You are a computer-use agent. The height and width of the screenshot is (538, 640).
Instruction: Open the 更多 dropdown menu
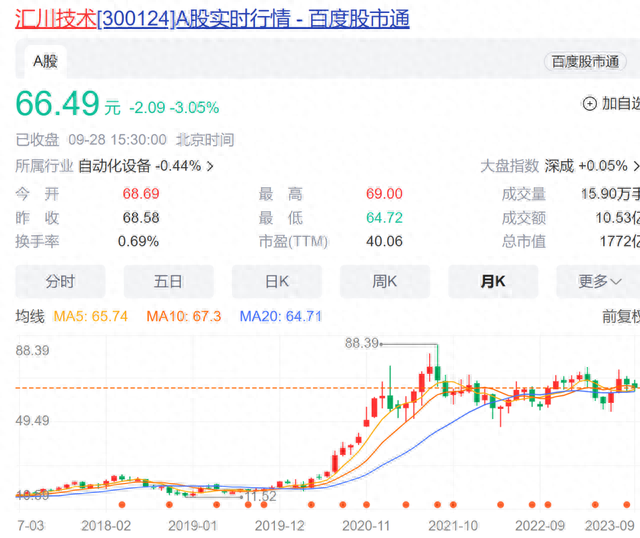click(x=599, y=281)
